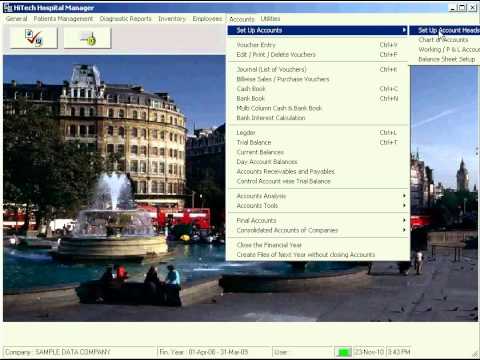Open the Patients Management menu
This screenshot has height=360, width=480.
tap(63, 19)
